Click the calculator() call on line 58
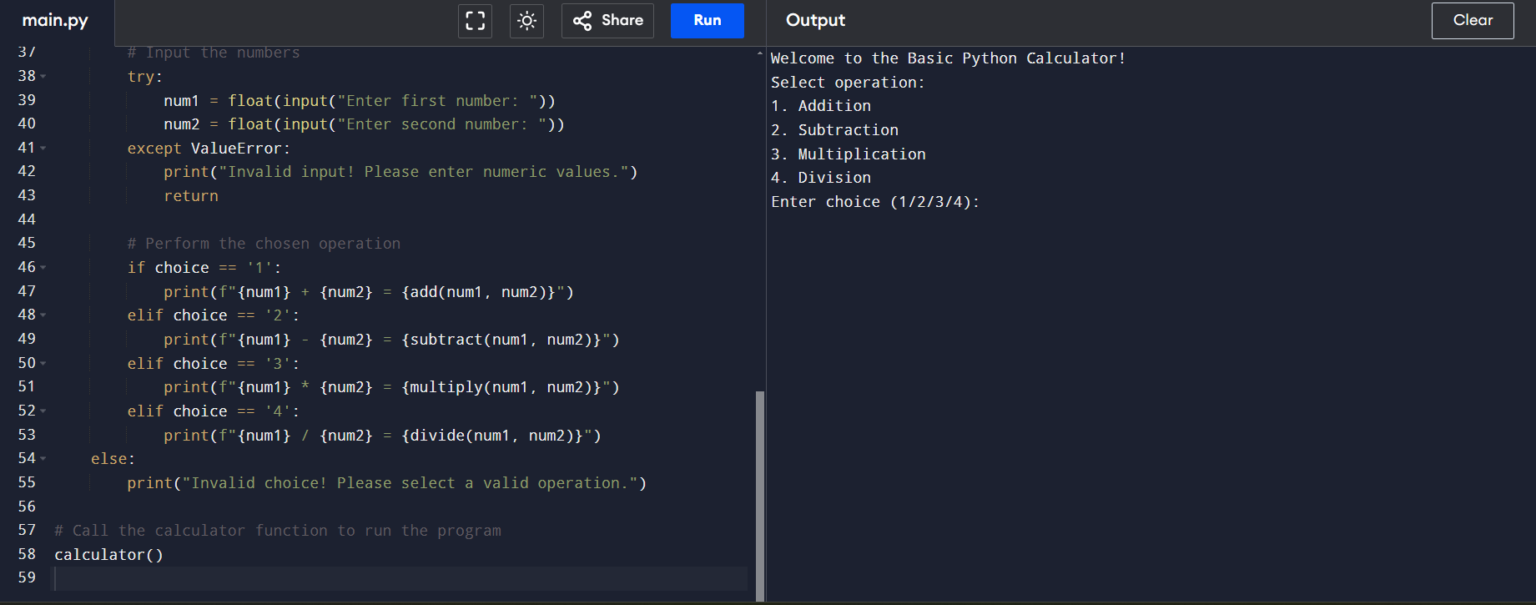The width and height of the screenshot is (1536, 605). (x=108, y=555)
